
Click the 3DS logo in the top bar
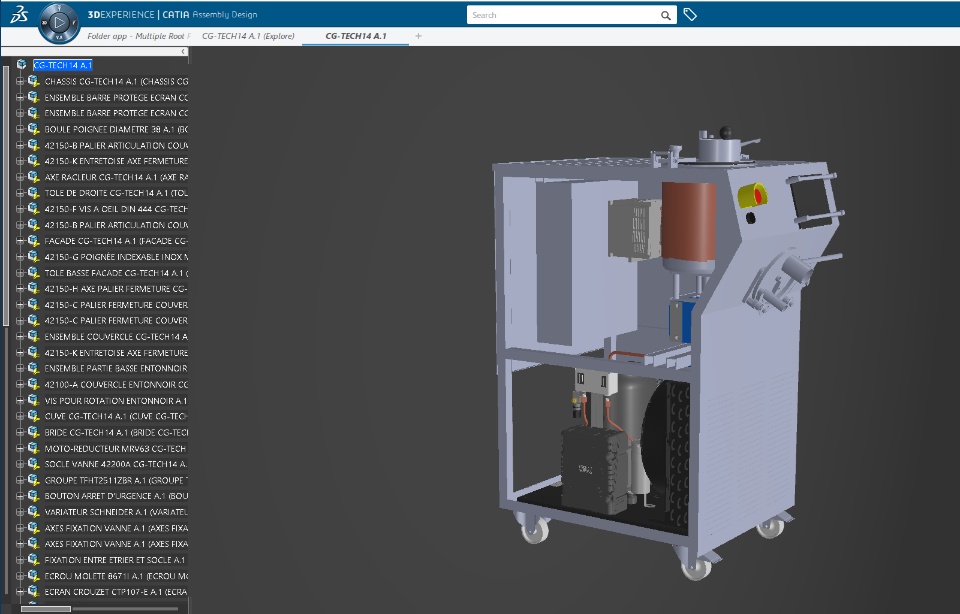(18, 14)
